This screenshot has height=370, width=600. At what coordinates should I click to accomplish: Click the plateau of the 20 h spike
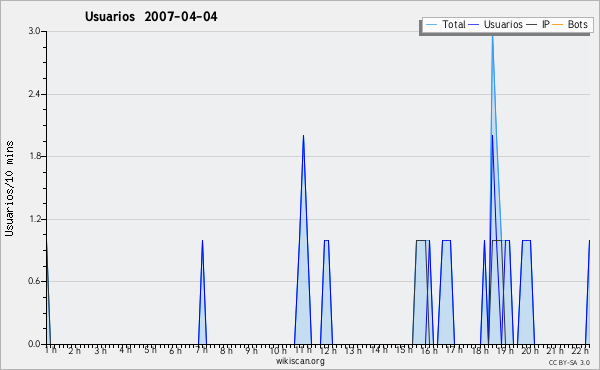coord(526,241)
